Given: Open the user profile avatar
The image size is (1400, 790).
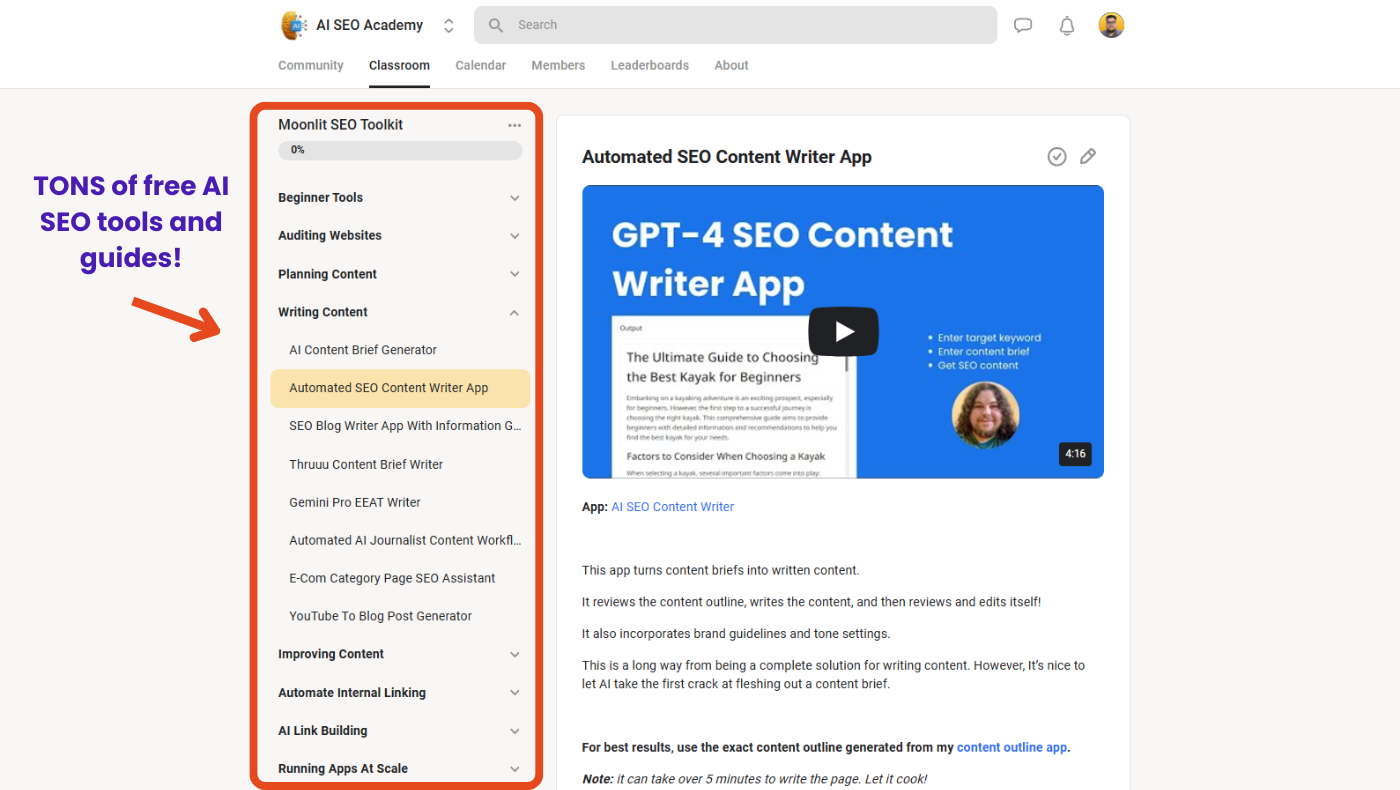Looking at the screenshot, I should [1111, 25].
